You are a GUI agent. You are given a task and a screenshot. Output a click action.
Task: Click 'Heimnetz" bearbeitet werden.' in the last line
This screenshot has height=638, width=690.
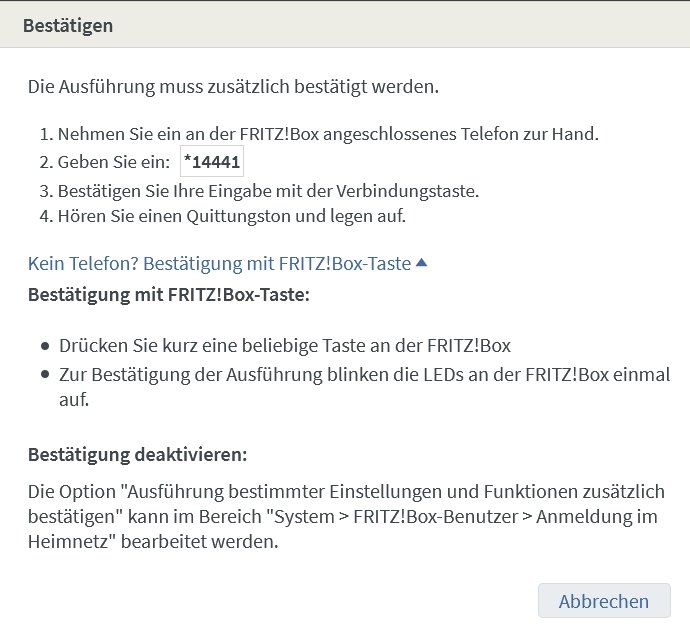coord(153,541)
